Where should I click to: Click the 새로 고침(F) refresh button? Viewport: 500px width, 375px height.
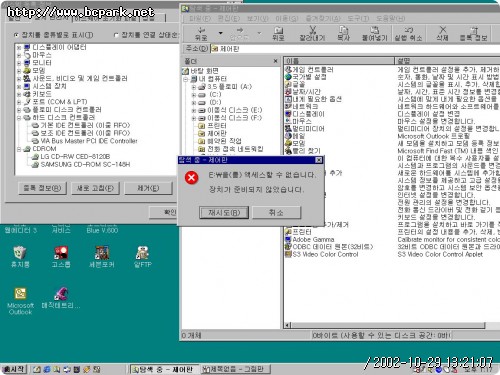95,188
